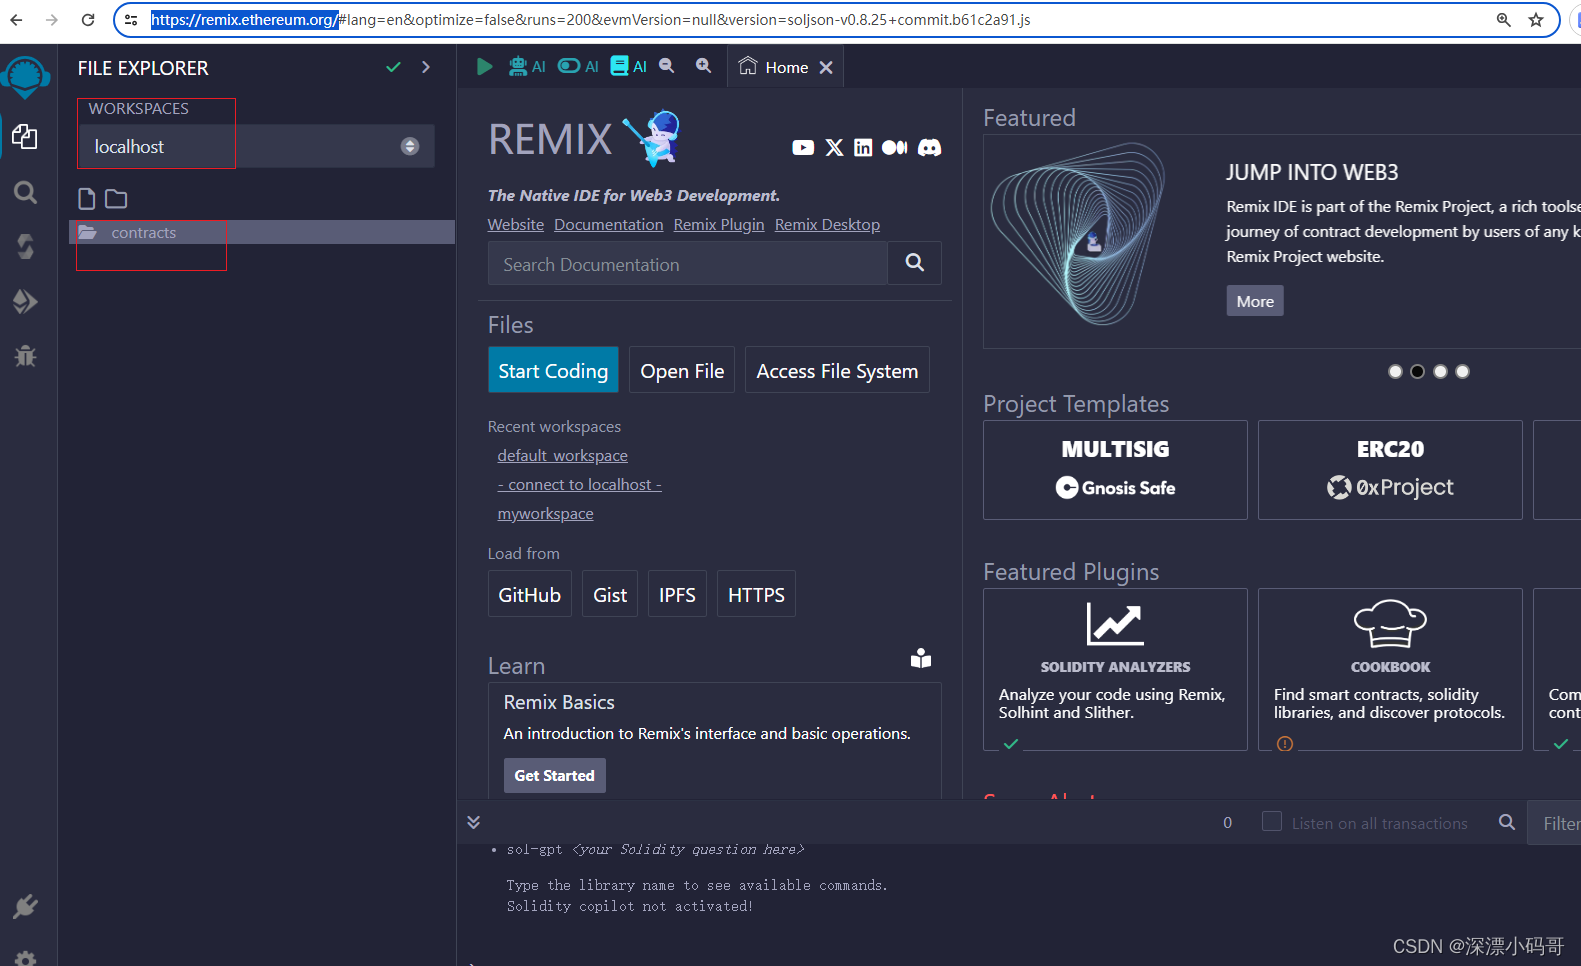Select the fourth featured carousel dot
The image size is (1581, 966).
coord(1462,371)
